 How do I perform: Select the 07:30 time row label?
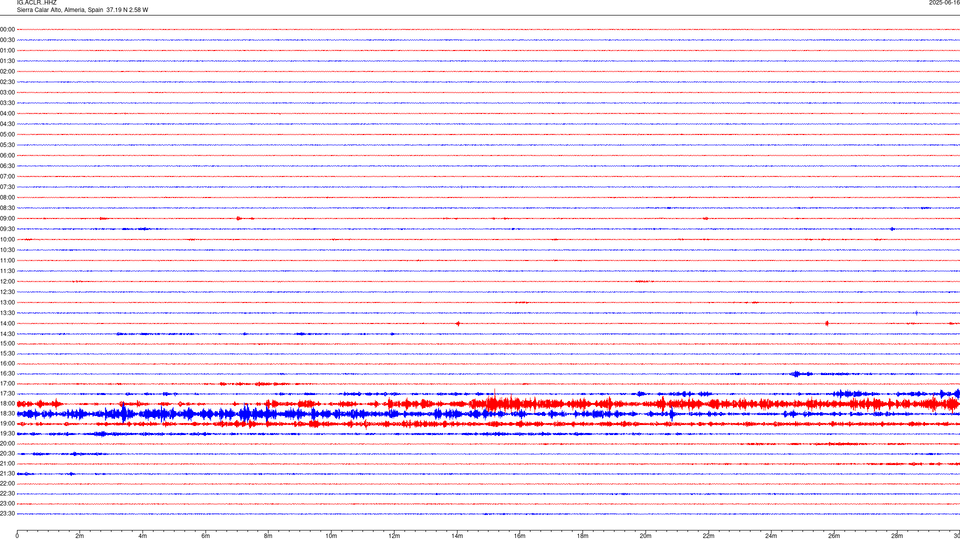coord(7,187)
